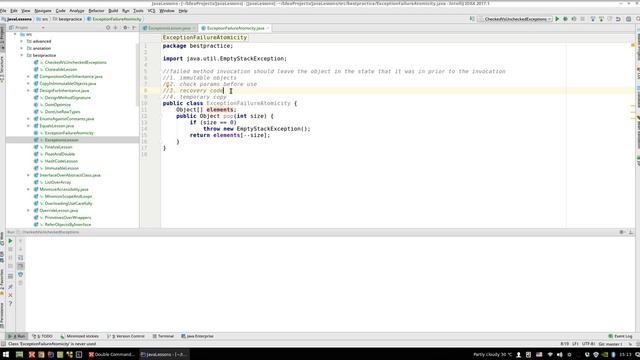Image resolution: width=640 pixels, height=360 pixels.
Task: Open the Navigate menu
Action: (43, 11)
